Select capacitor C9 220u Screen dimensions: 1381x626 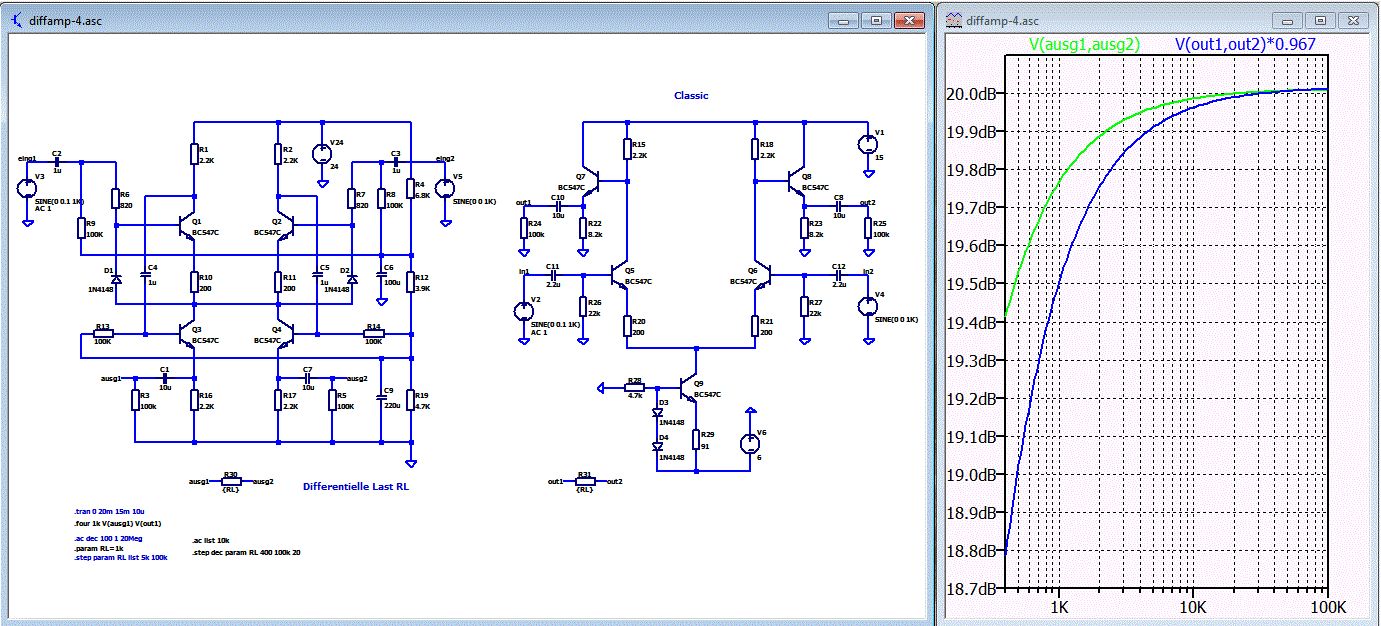pyautogui.click(x=382, y=398)
